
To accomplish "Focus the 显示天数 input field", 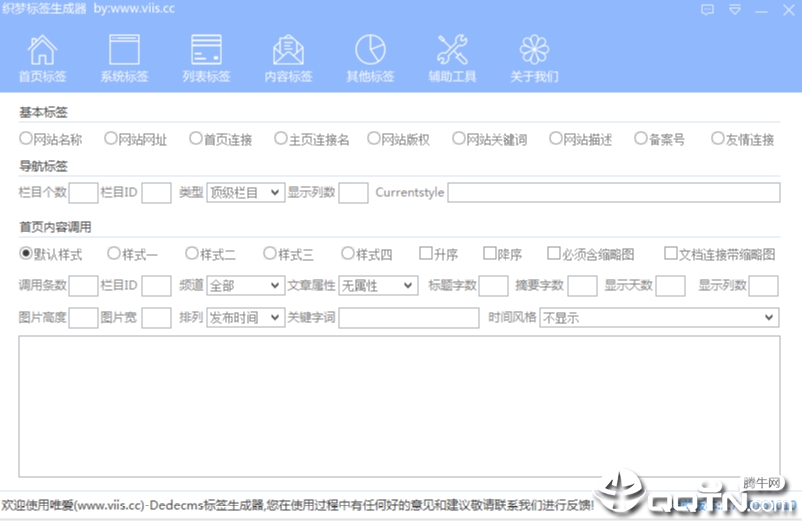I will 671,286.
